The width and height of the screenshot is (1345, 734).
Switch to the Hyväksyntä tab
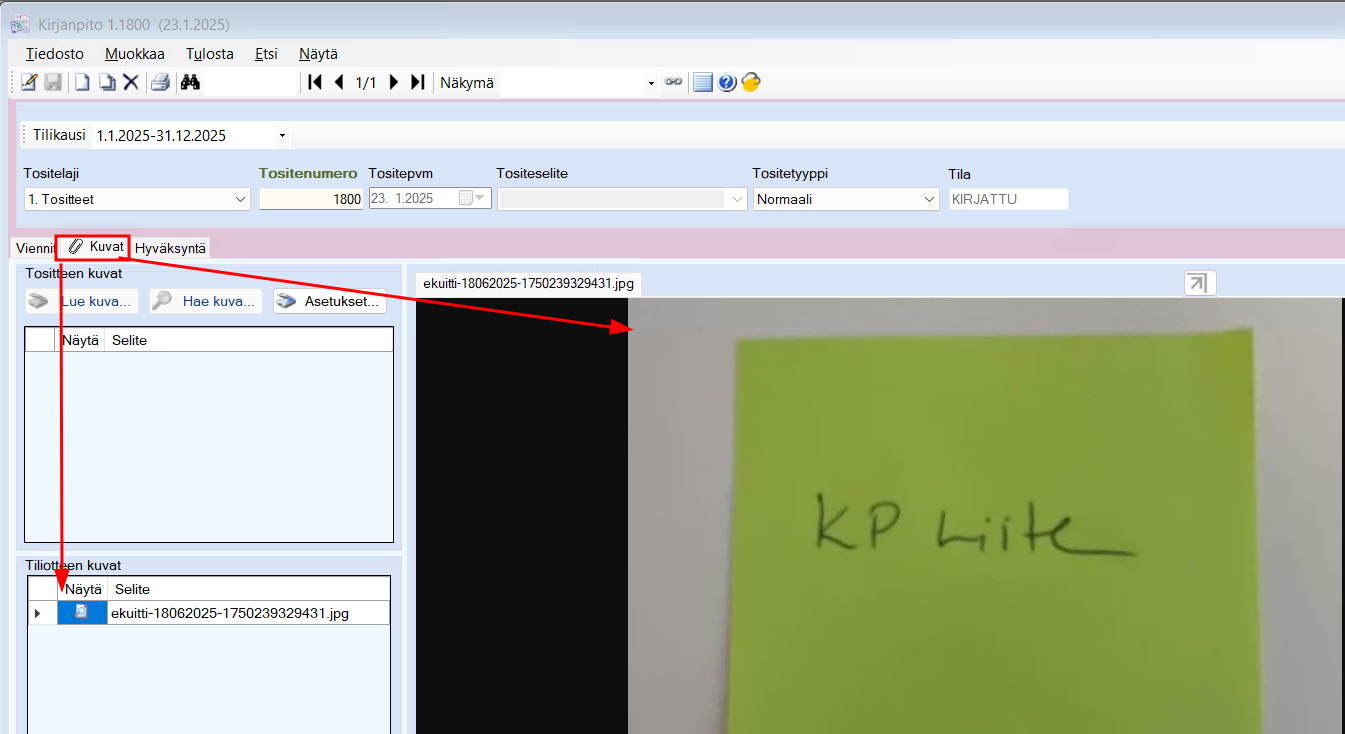[x=170, y=248]
